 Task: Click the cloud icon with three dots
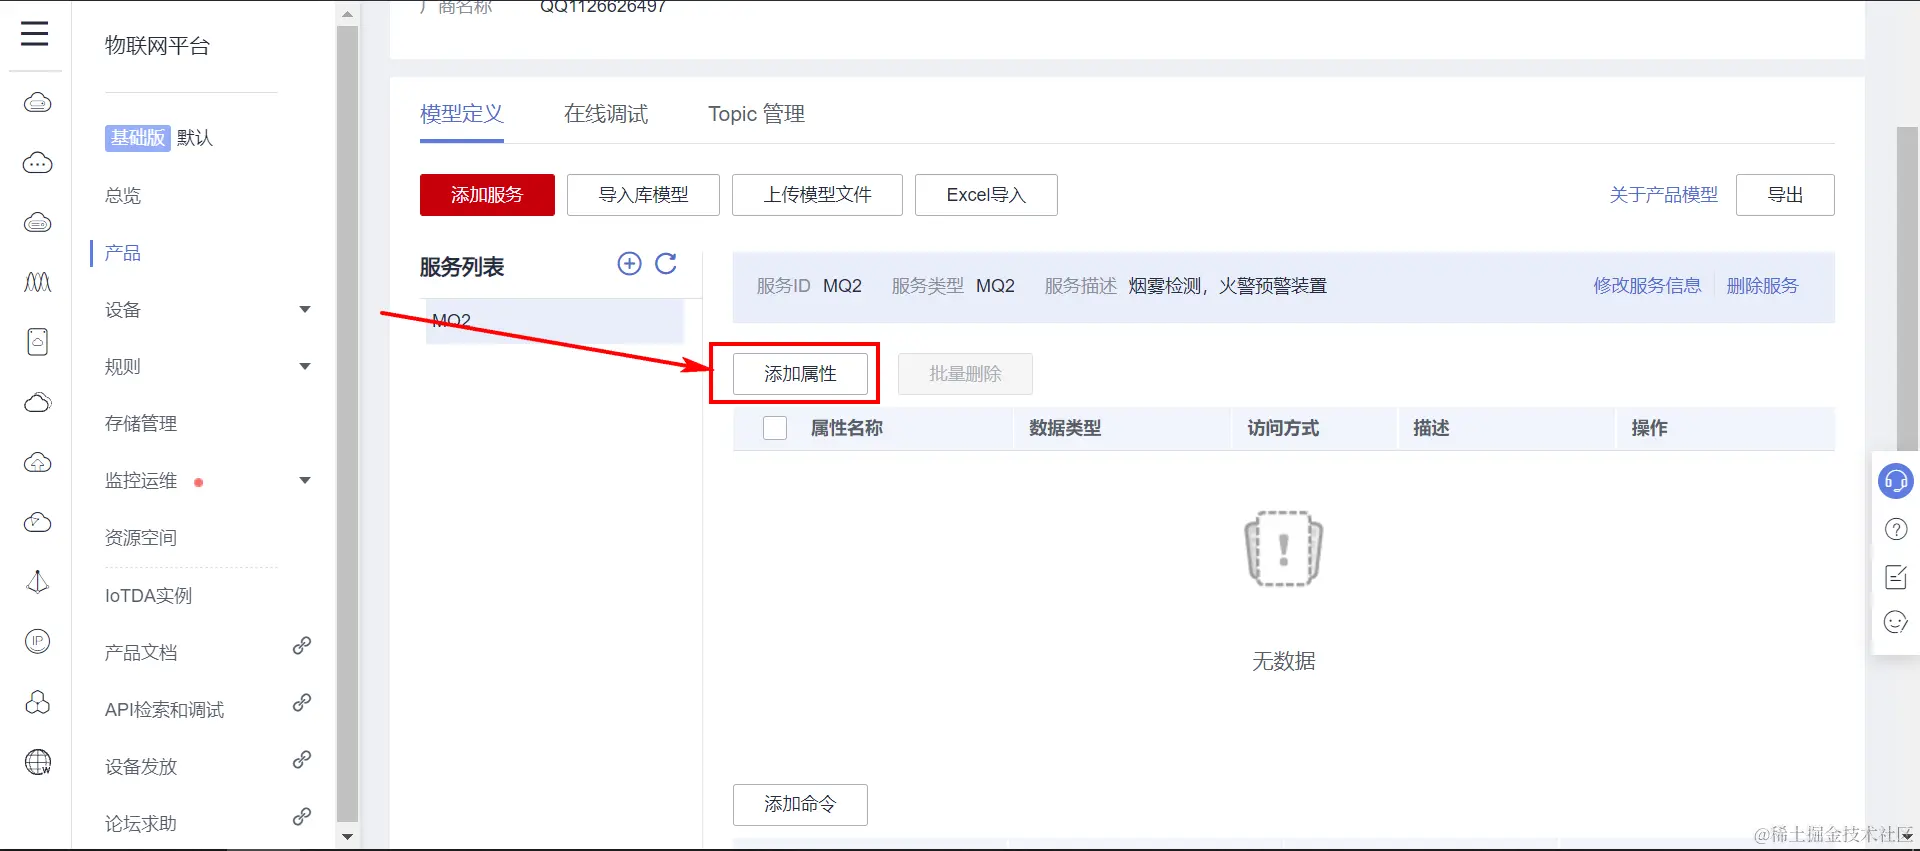38,162
